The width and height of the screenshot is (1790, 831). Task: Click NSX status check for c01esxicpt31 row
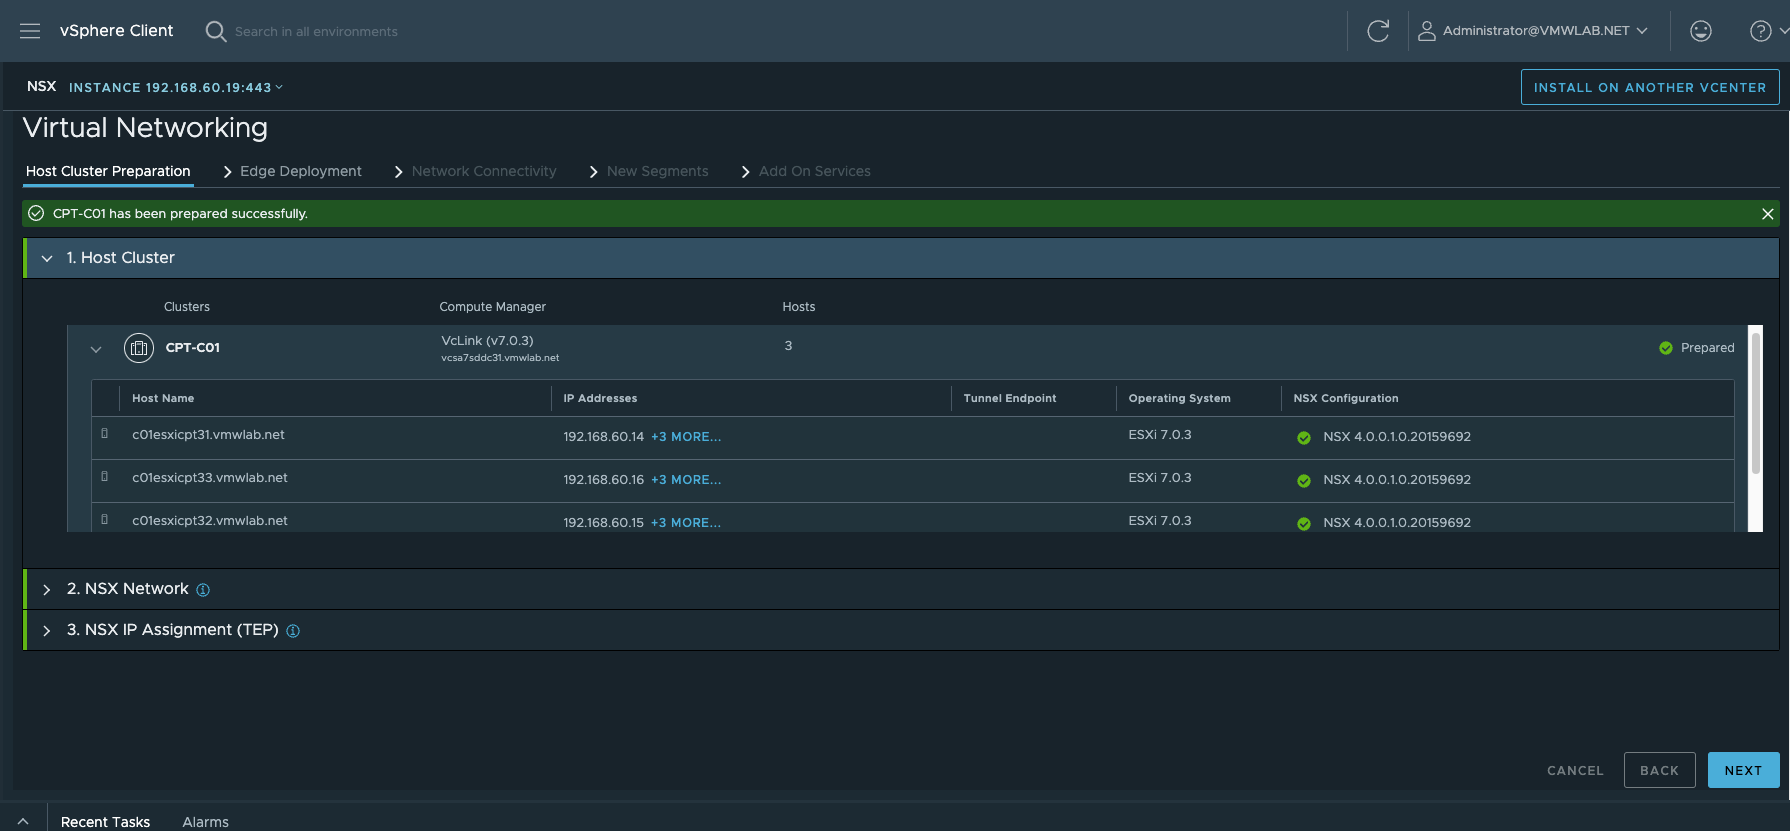[x=1304, y=437]
